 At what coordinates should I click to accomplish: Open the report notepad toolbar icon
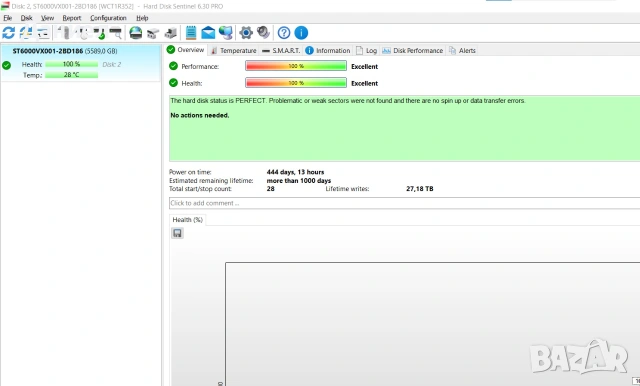pos(191,33)
